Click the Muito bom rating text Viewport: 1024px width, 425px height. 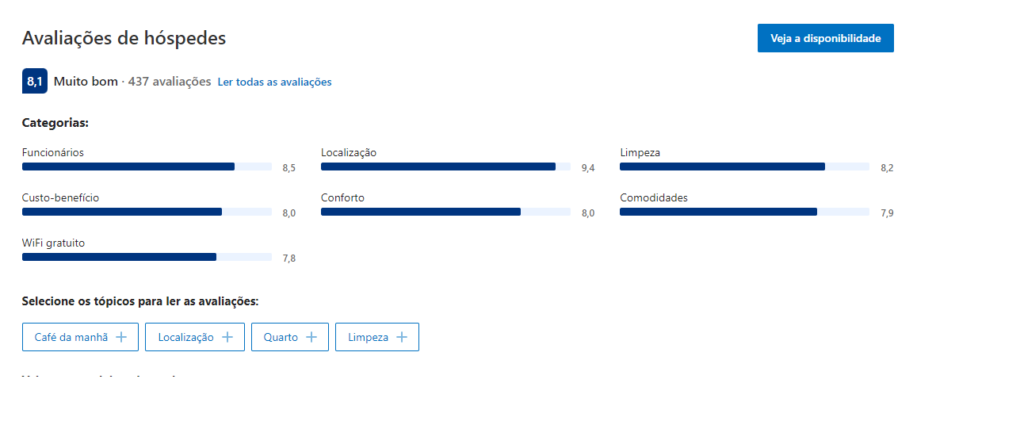[86, 82]
